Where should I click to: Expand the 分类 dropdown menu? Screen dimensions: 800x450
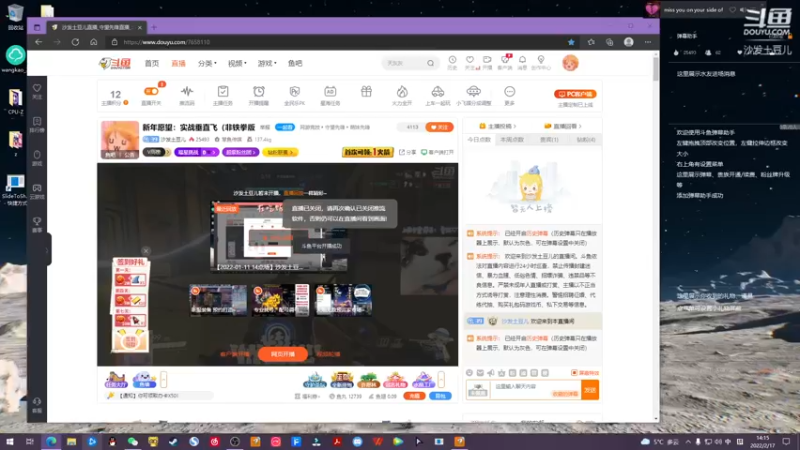point(207,63)
